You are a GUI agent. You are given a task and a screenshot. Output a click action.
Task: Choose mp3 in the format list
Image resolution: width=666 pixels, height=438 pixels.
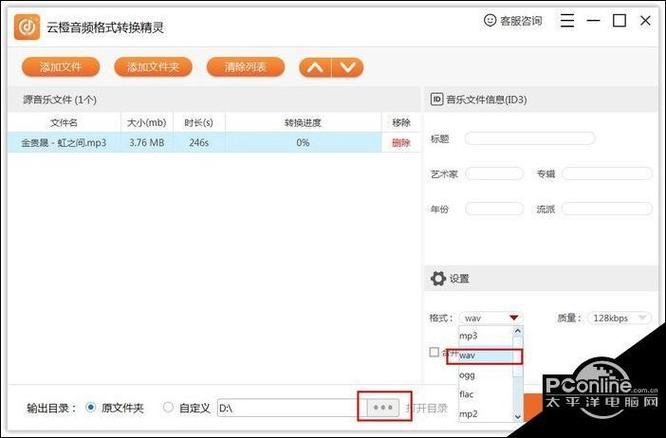[485, 336]
